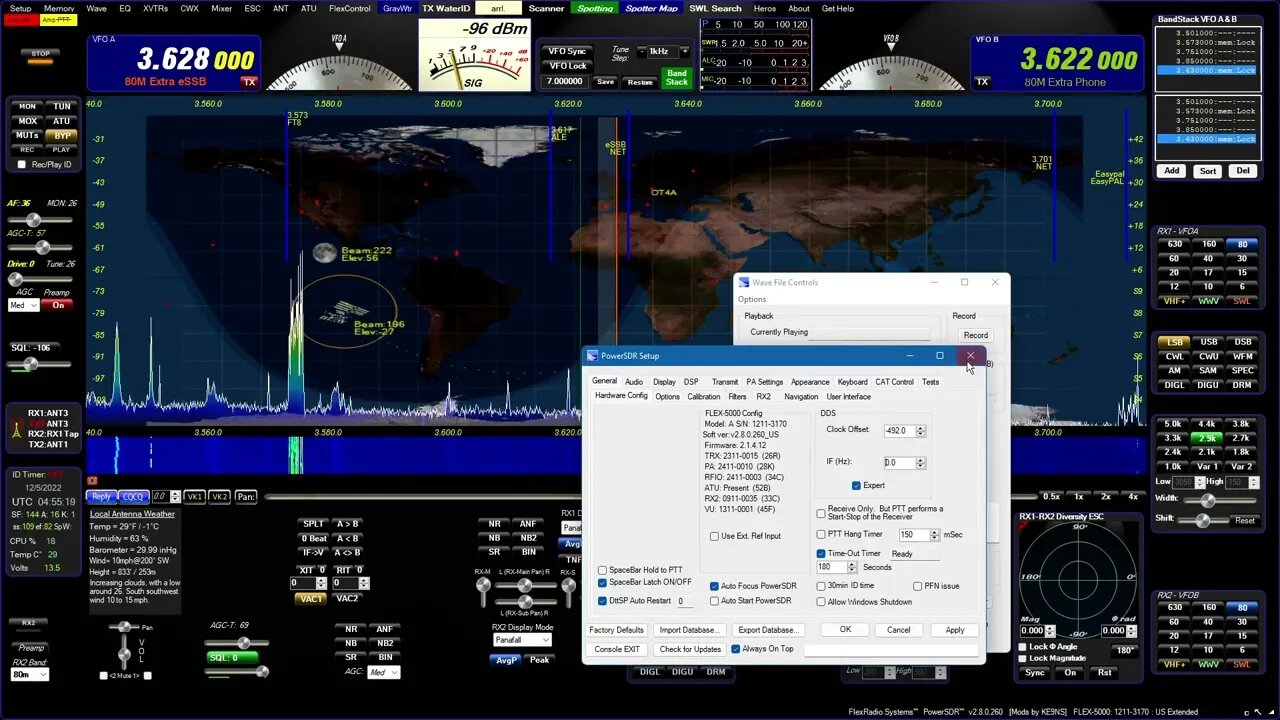Click the Clock Offset stepper arrows
Screen dimensions: 1280x720
pyautogui.click(x=920, y=431)
